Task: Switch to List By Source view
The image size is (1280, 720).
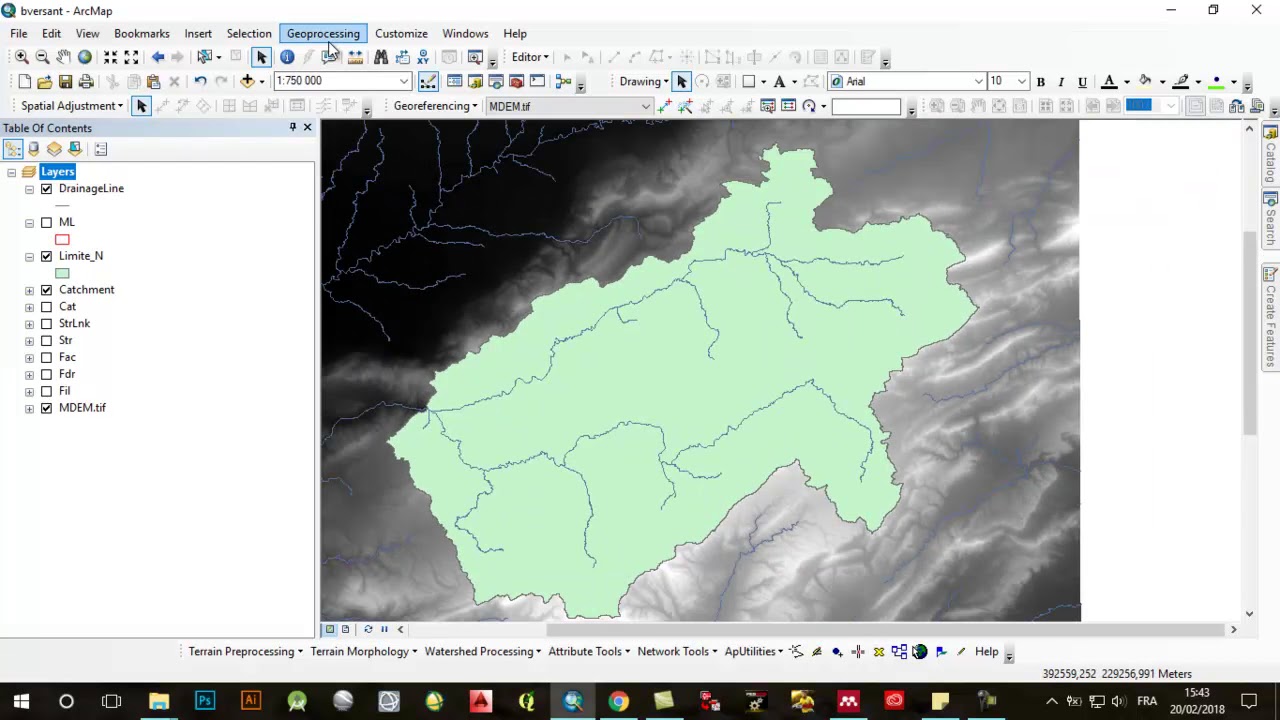Action: pyautogui.click(x=33, y=149)
